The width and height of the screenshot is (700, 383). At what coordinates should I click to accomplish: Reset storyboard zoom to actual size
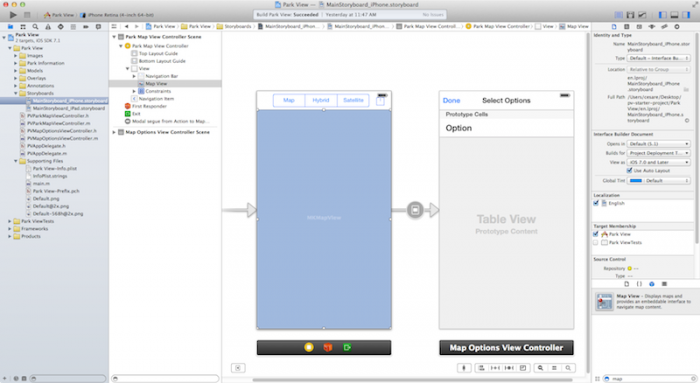(x=554, y=368)
